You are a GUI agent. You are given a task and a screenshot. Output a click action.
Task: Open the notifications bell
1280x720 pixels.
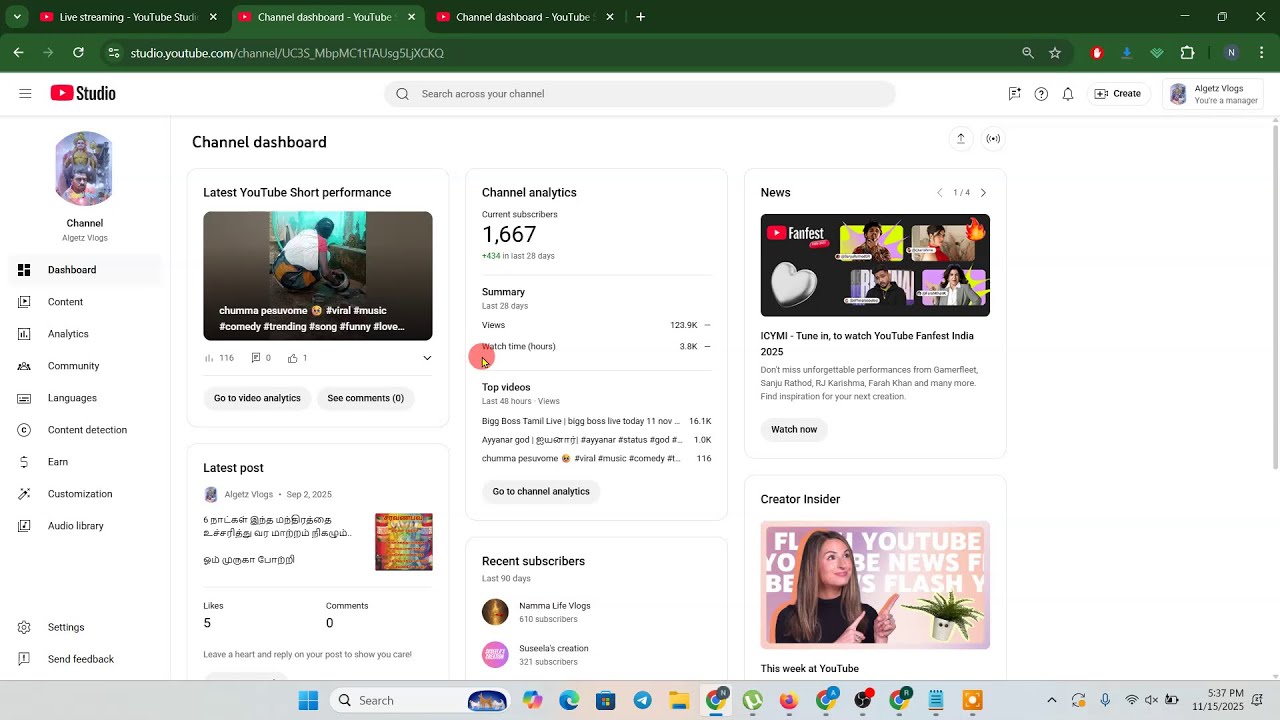pyautogui.click(x=1068, y=94)
